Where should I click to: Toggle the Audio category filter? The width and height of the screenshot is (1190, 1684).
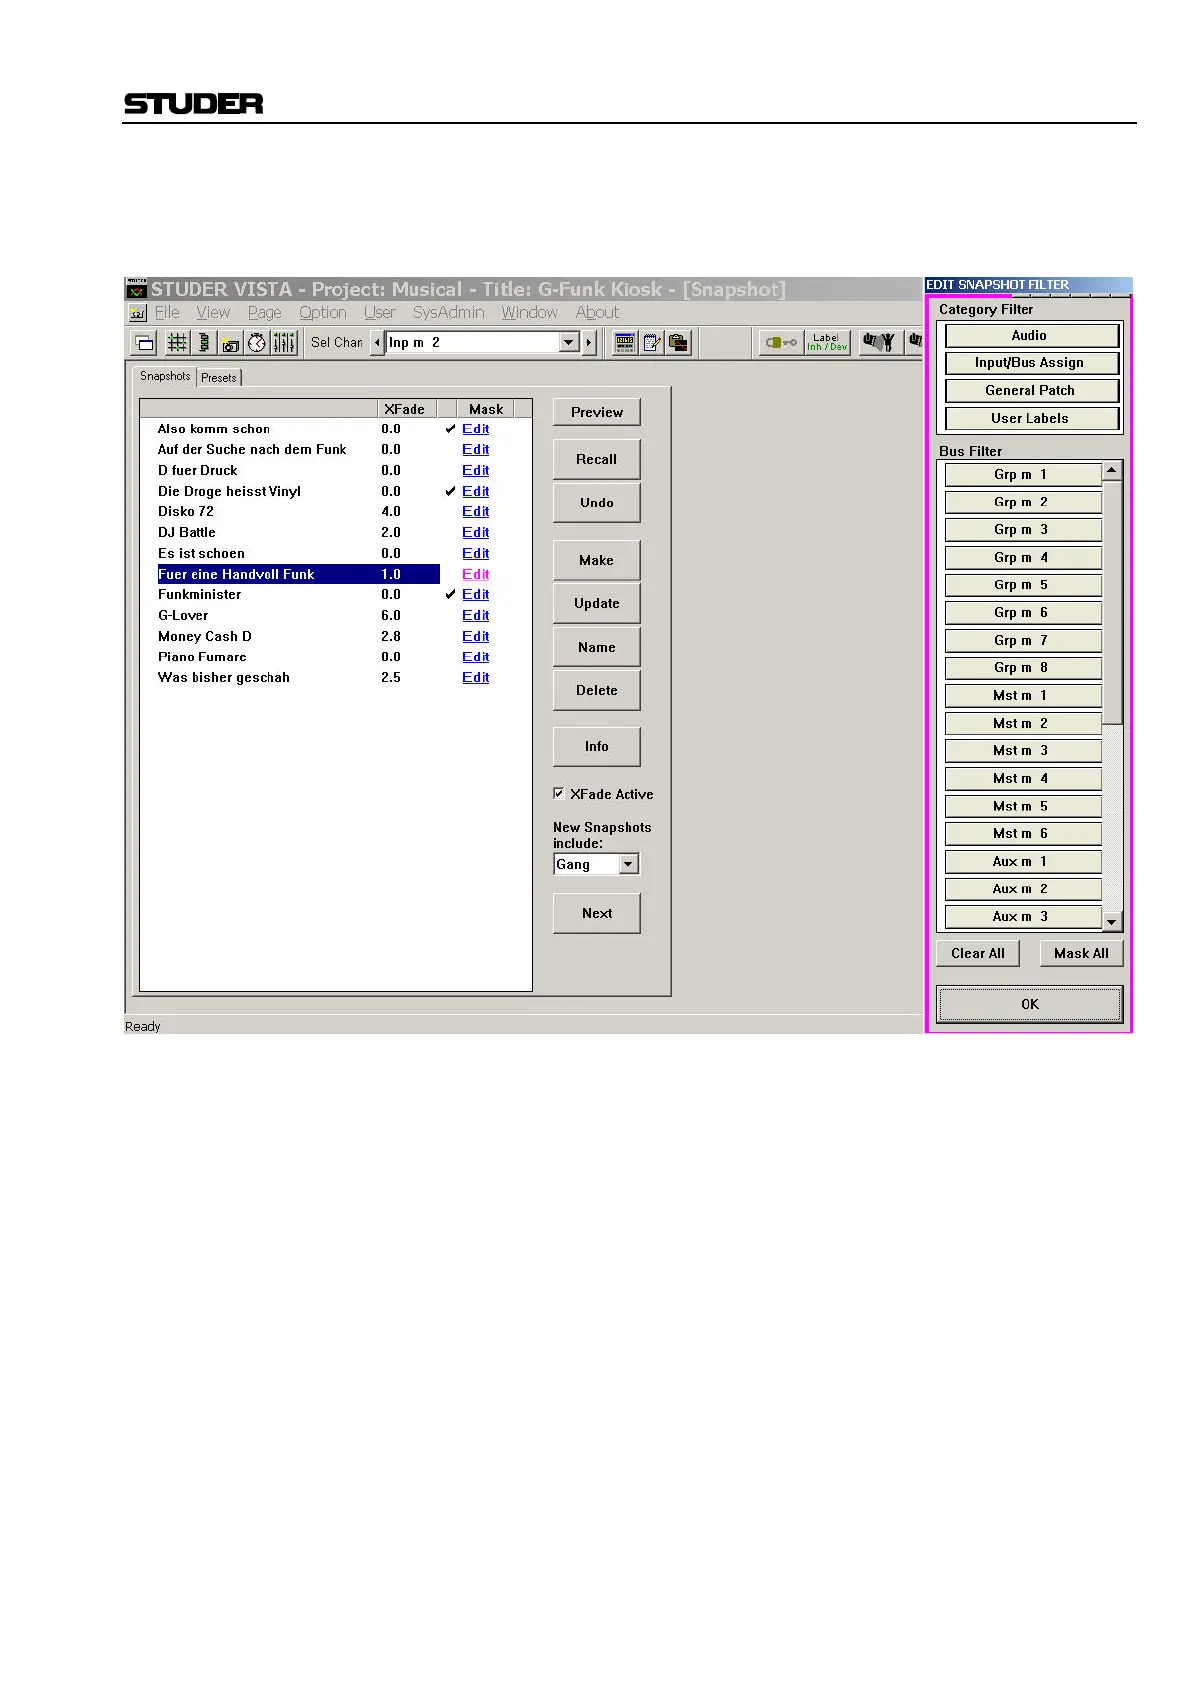pos(1031,336)
